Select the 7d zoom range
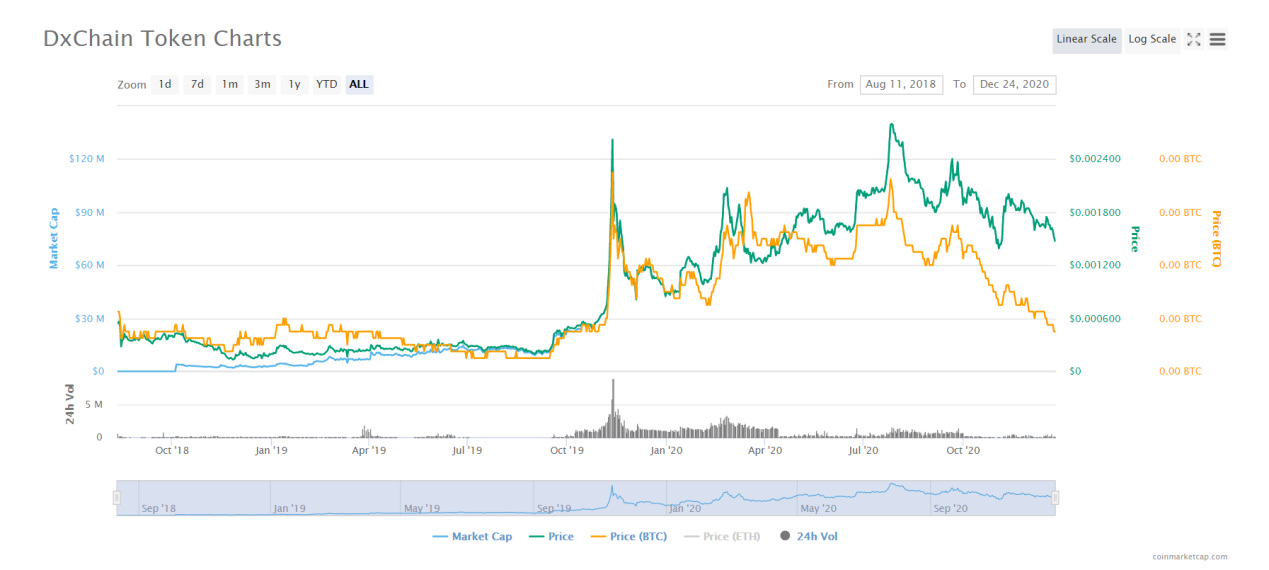The width and height of the screenshot is (1269, 570). 197,85
